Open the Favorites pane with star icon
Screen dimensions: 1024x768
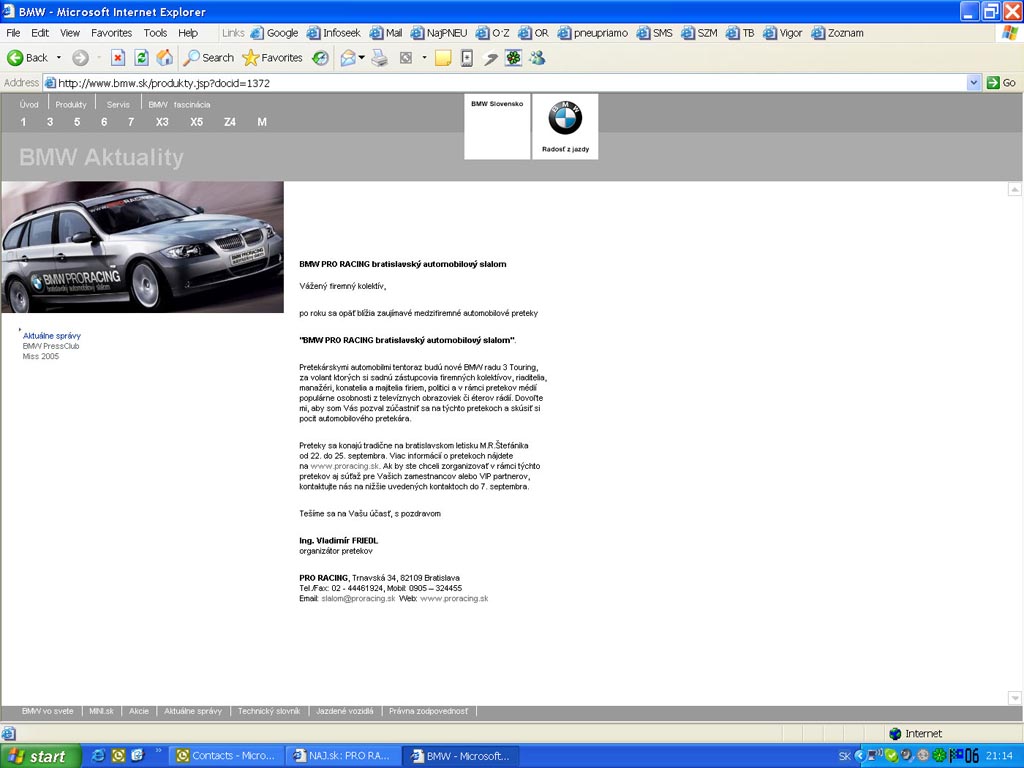272,58
